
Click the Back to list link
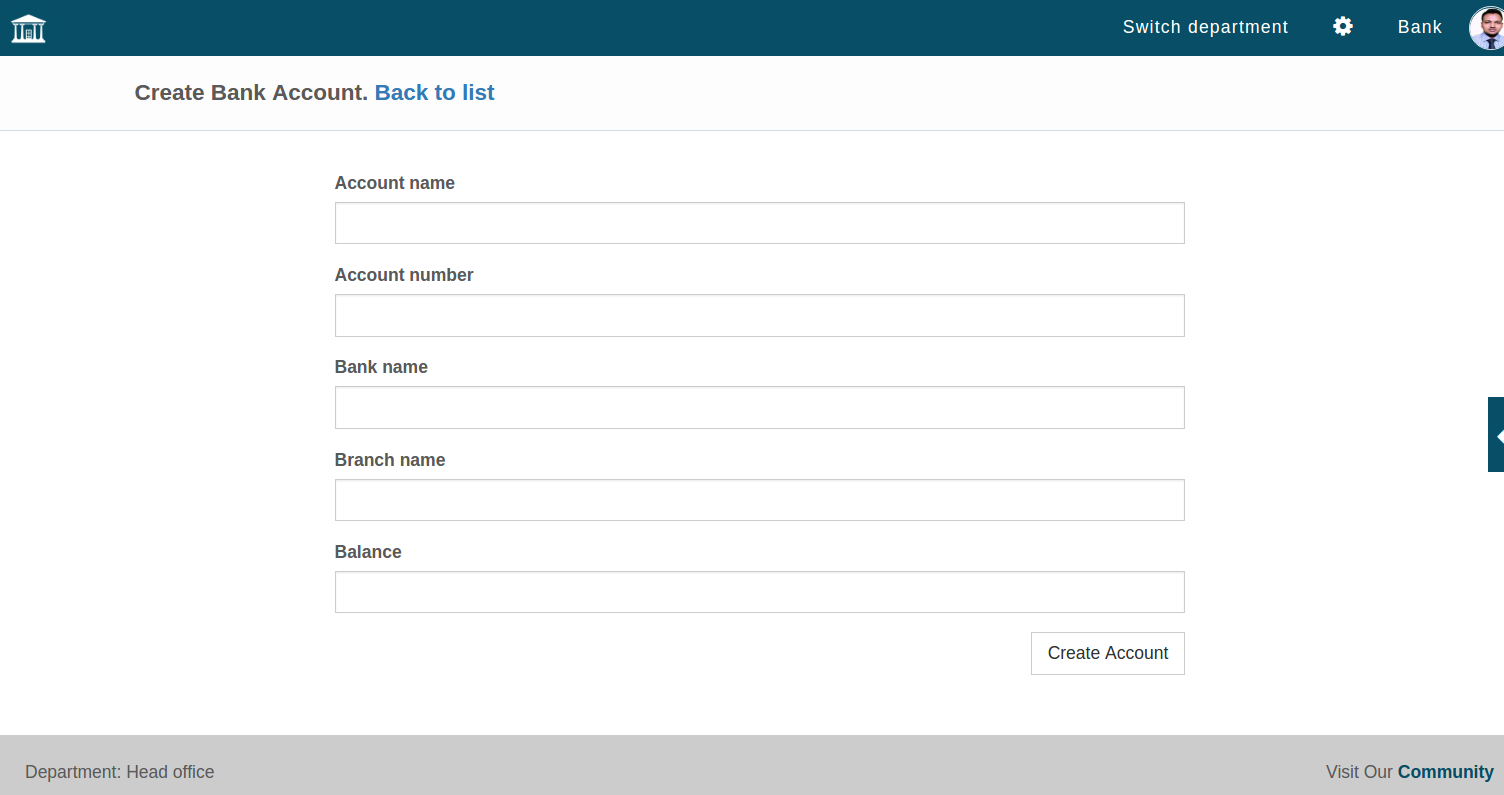(435, 92)
